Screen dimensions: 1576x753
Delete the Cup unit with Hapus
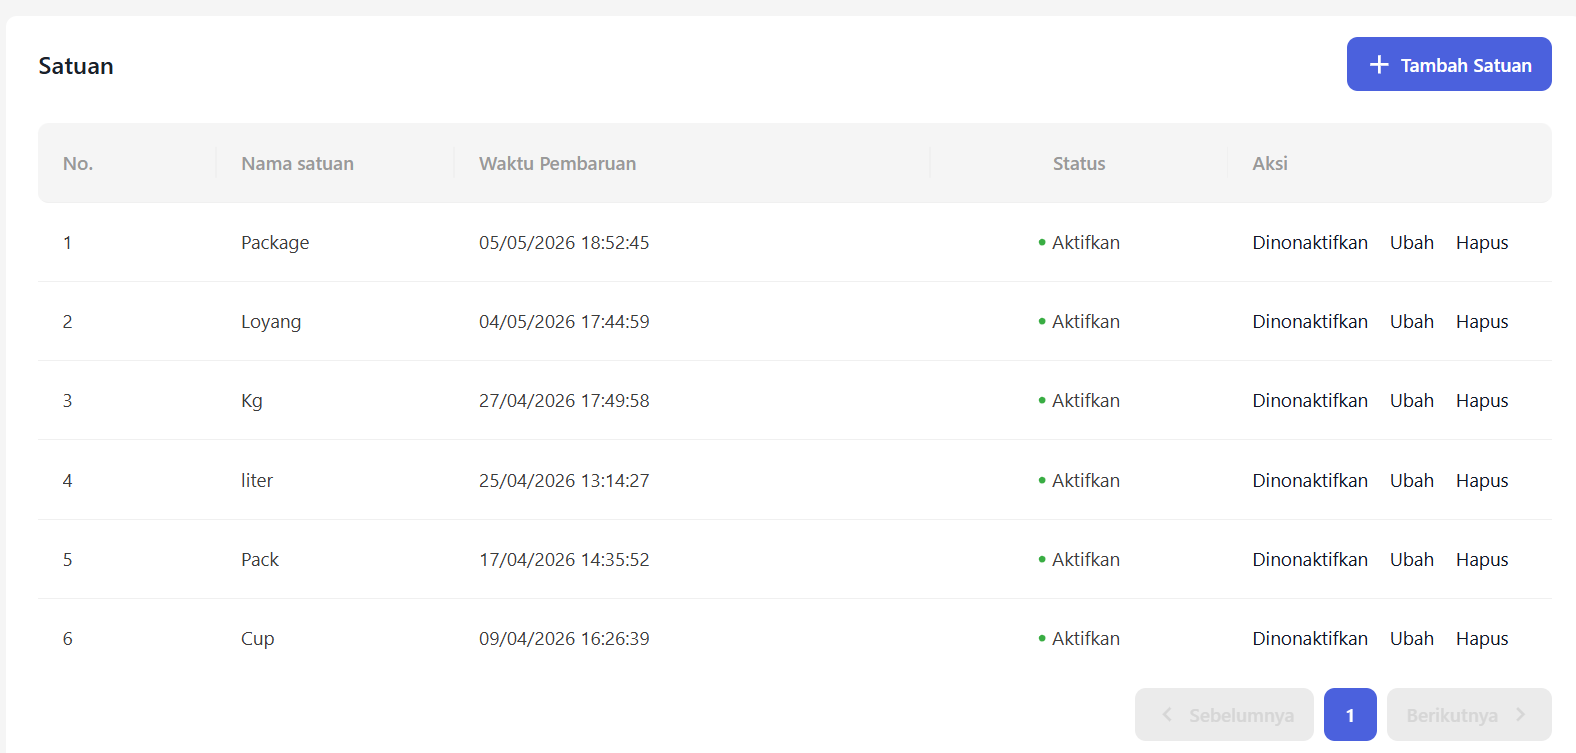click(x=1482, y=638)
